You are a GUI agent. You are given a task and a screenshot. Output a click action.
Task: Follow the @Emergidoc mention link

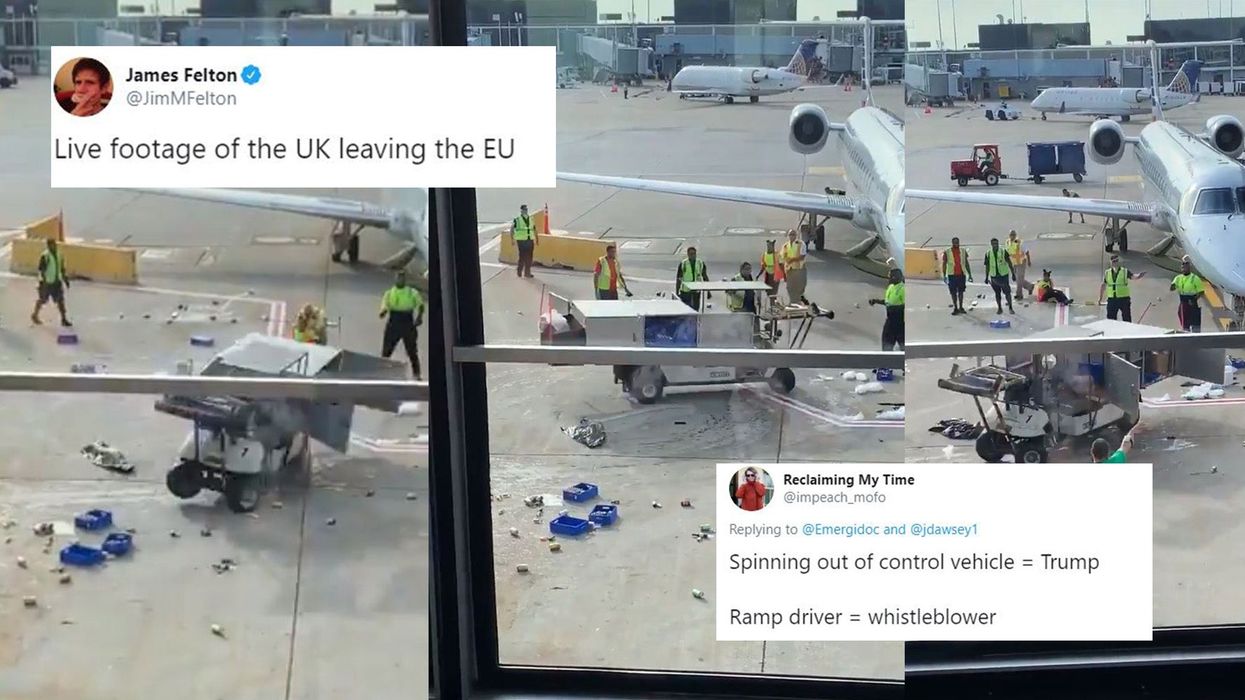(x=840, y=529)
